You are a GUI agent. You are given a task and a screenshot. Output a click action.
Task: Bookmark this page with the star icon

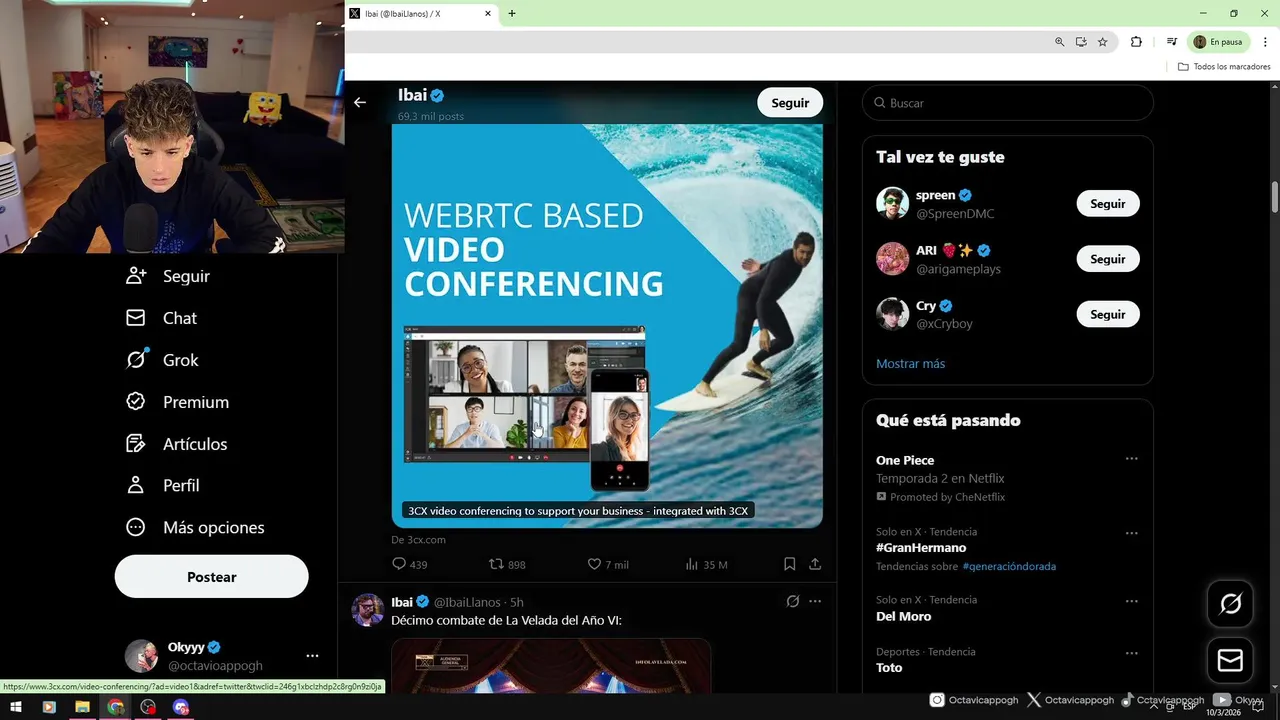click(x=1102, y=42)
